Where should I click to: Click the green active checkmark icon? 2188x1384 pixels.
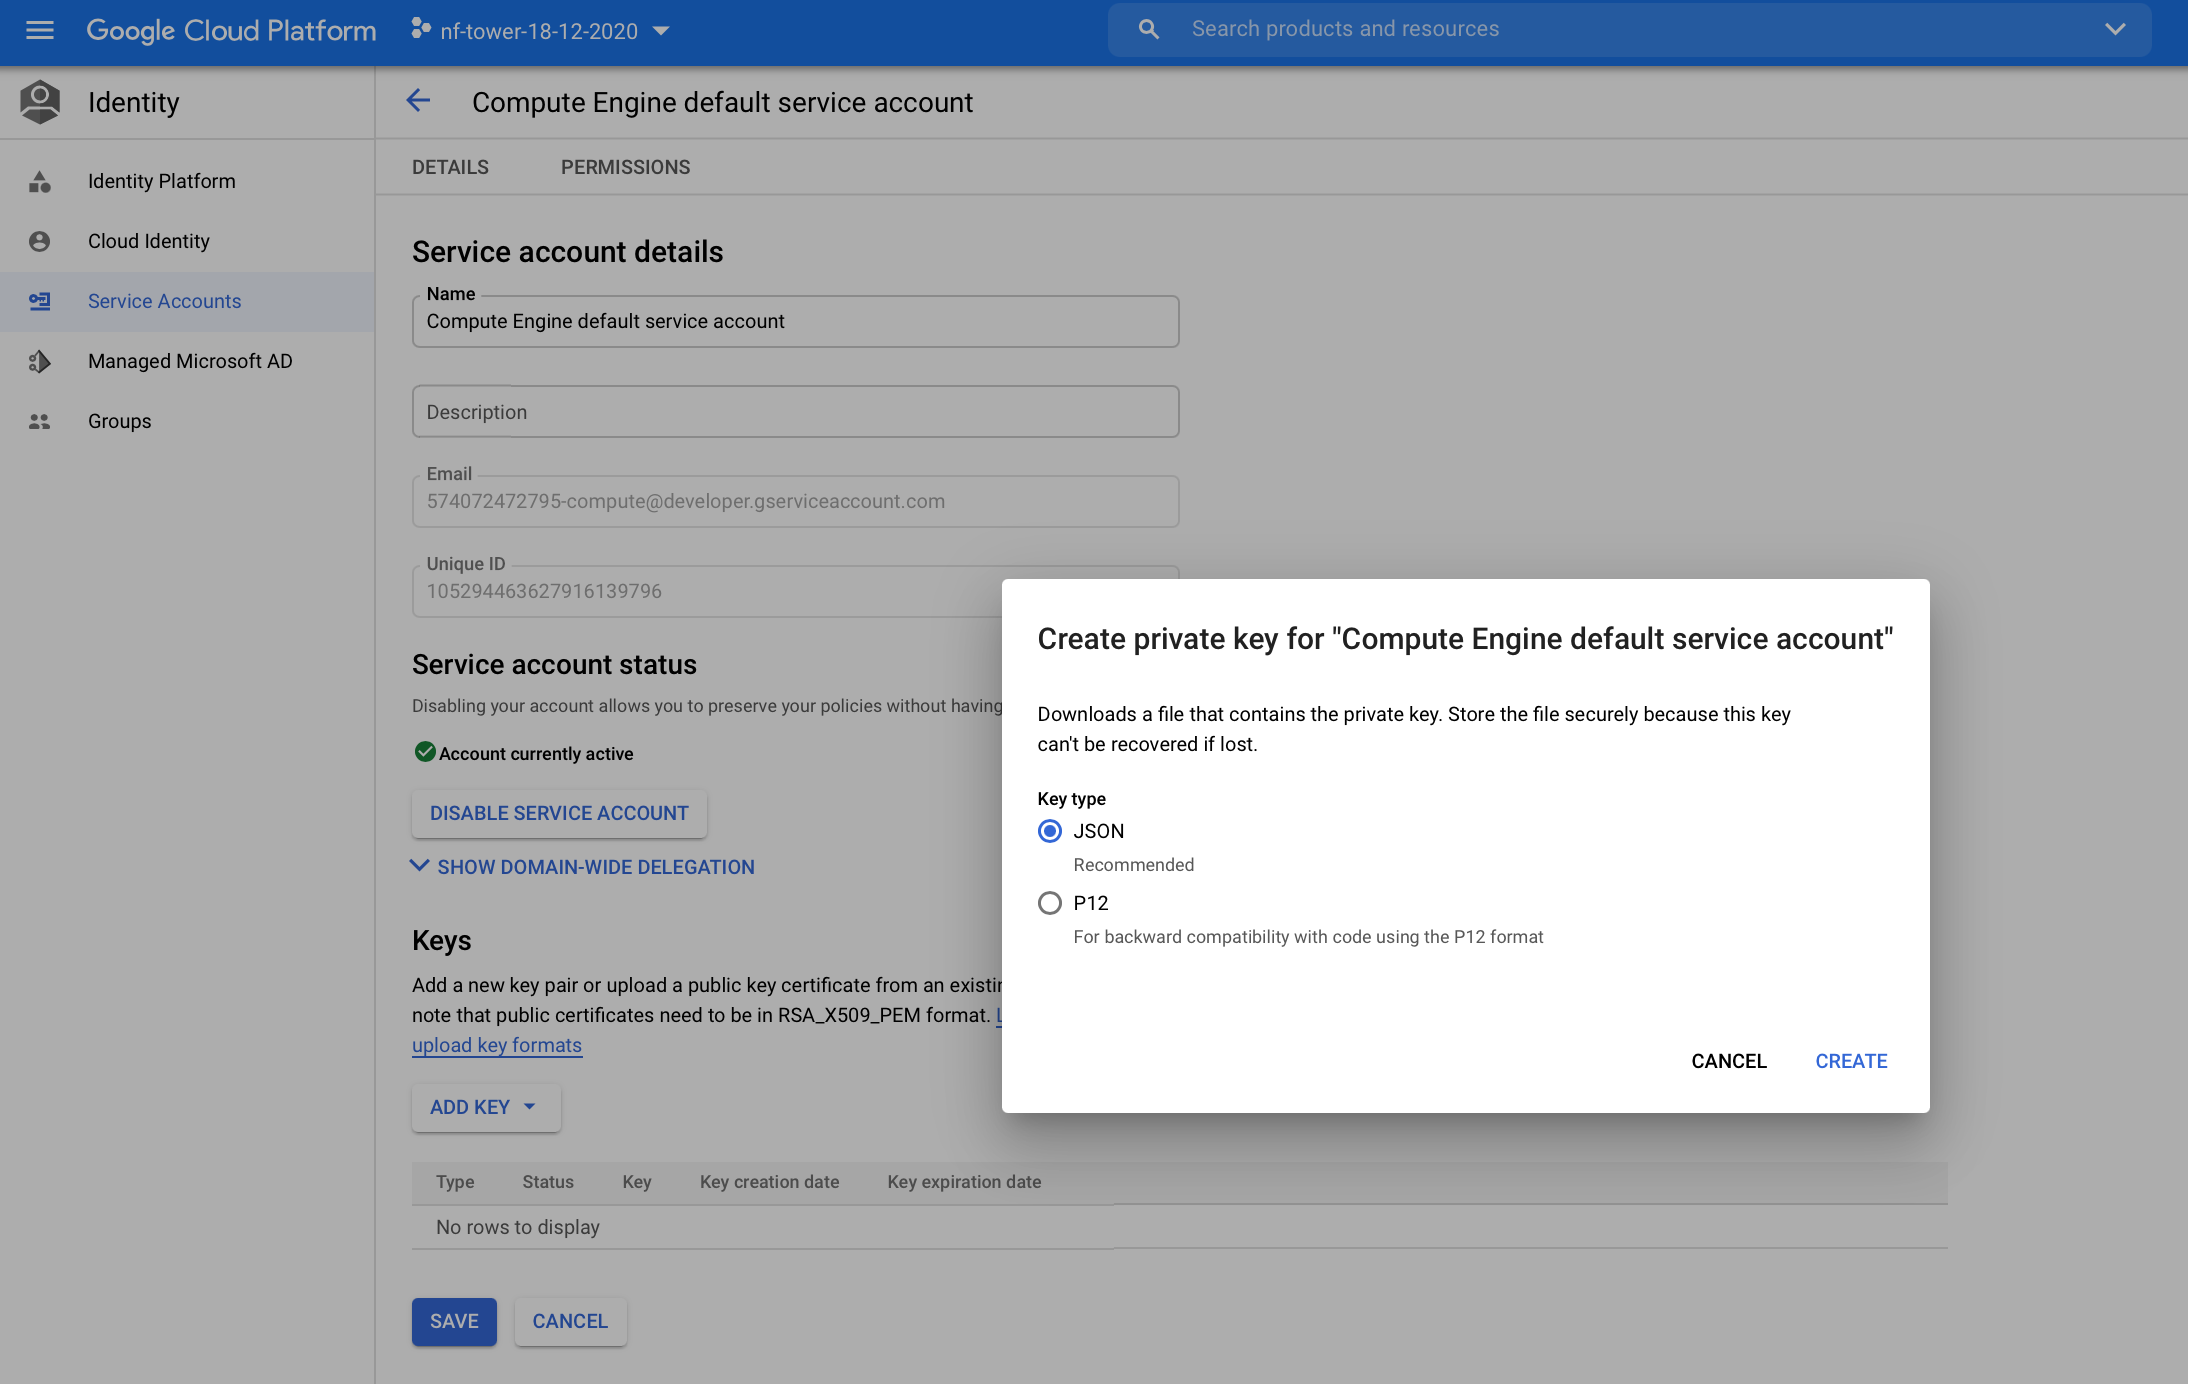click(425, 752)
